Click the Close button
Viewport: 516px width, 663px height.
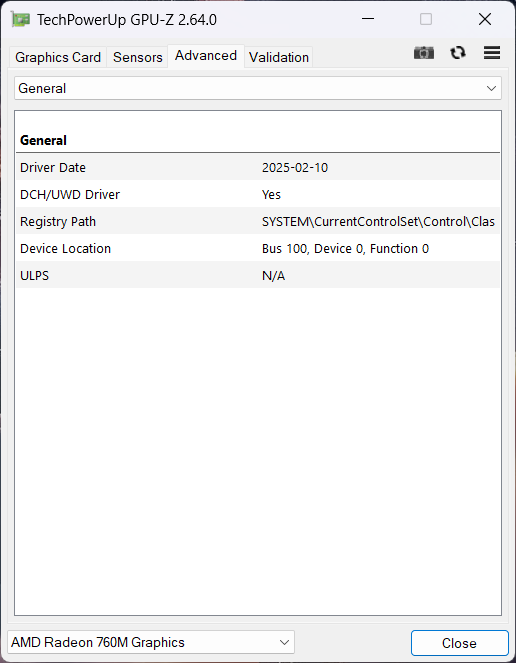459,643
